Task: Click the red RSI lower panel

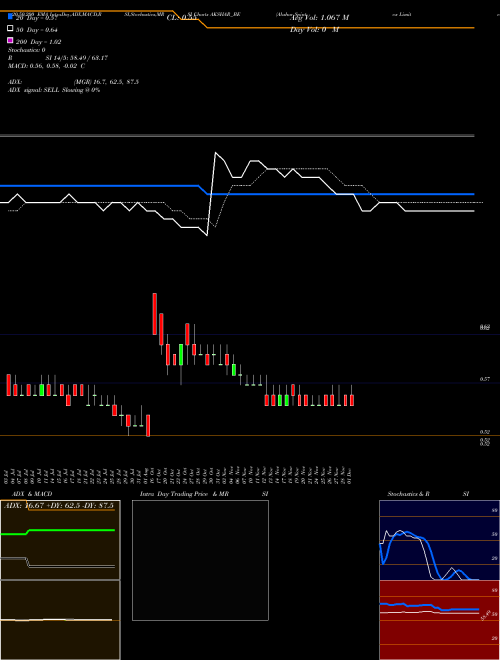Action: coord(439,620)
